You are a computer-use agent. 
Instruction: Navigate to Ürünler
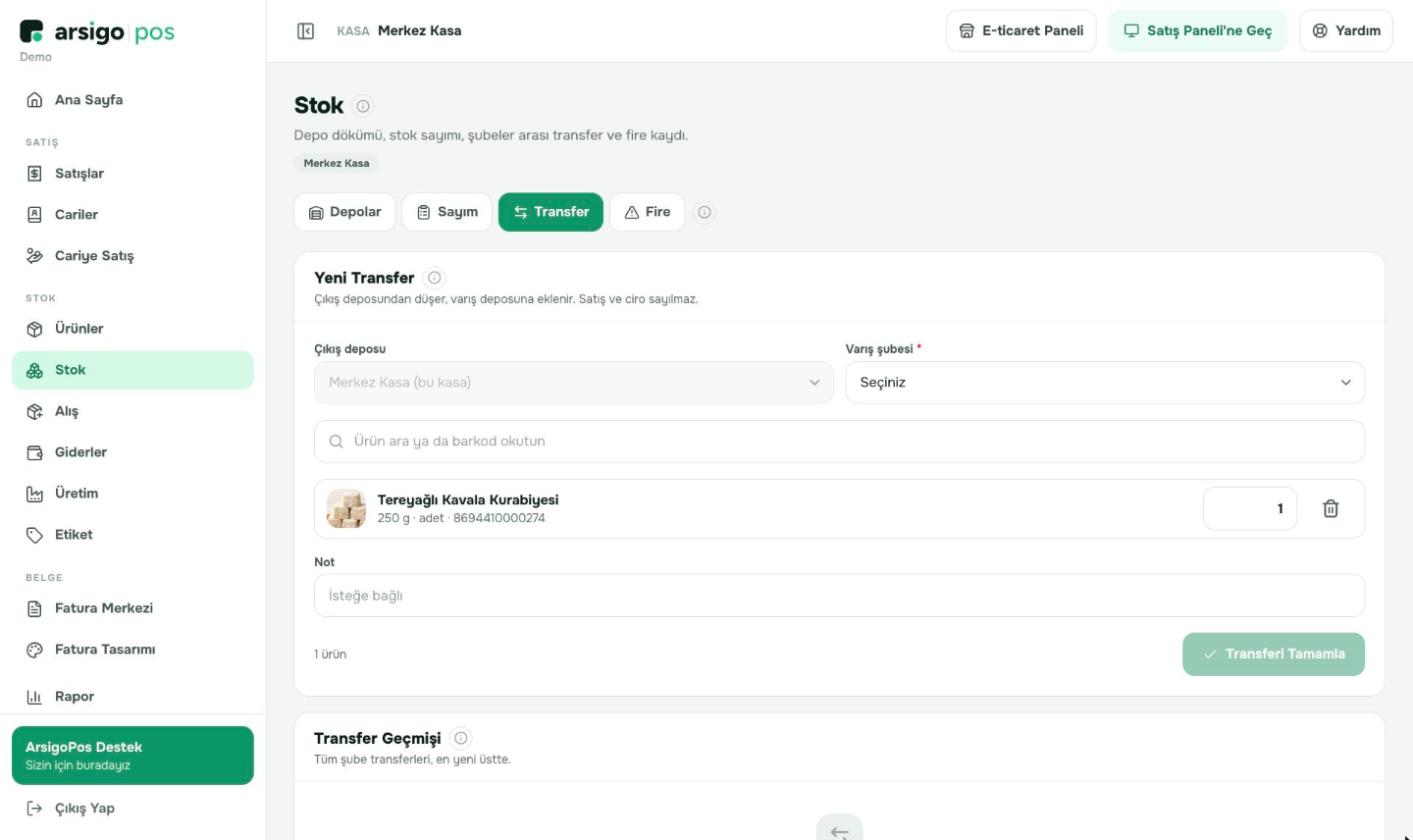click(x=133, y=329)
